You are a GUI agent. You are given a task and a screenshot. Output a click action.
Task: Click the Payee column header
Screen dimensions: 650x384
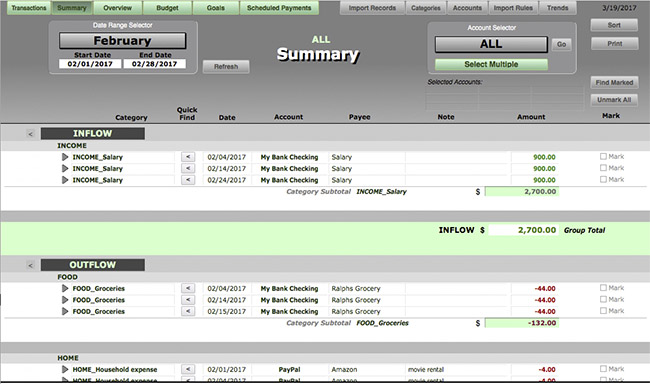tap(359, 117)
